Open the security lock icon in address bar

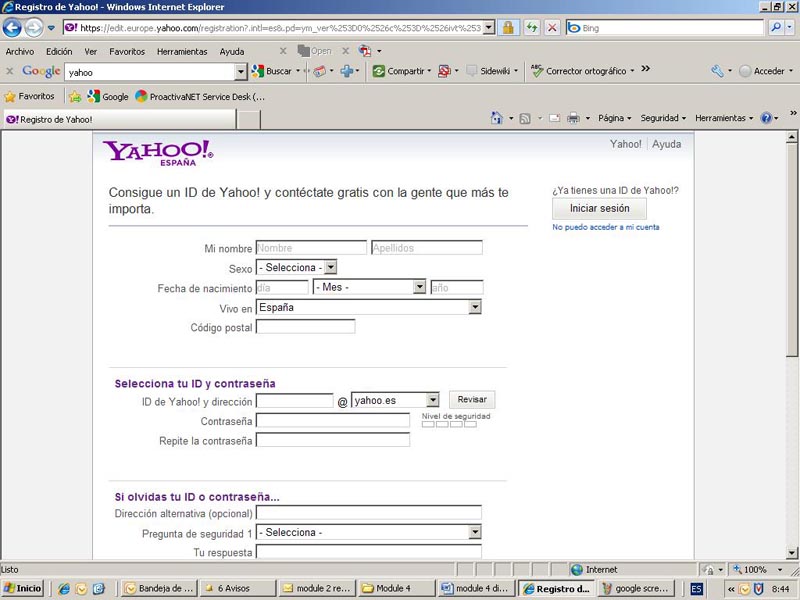(508, 28)
